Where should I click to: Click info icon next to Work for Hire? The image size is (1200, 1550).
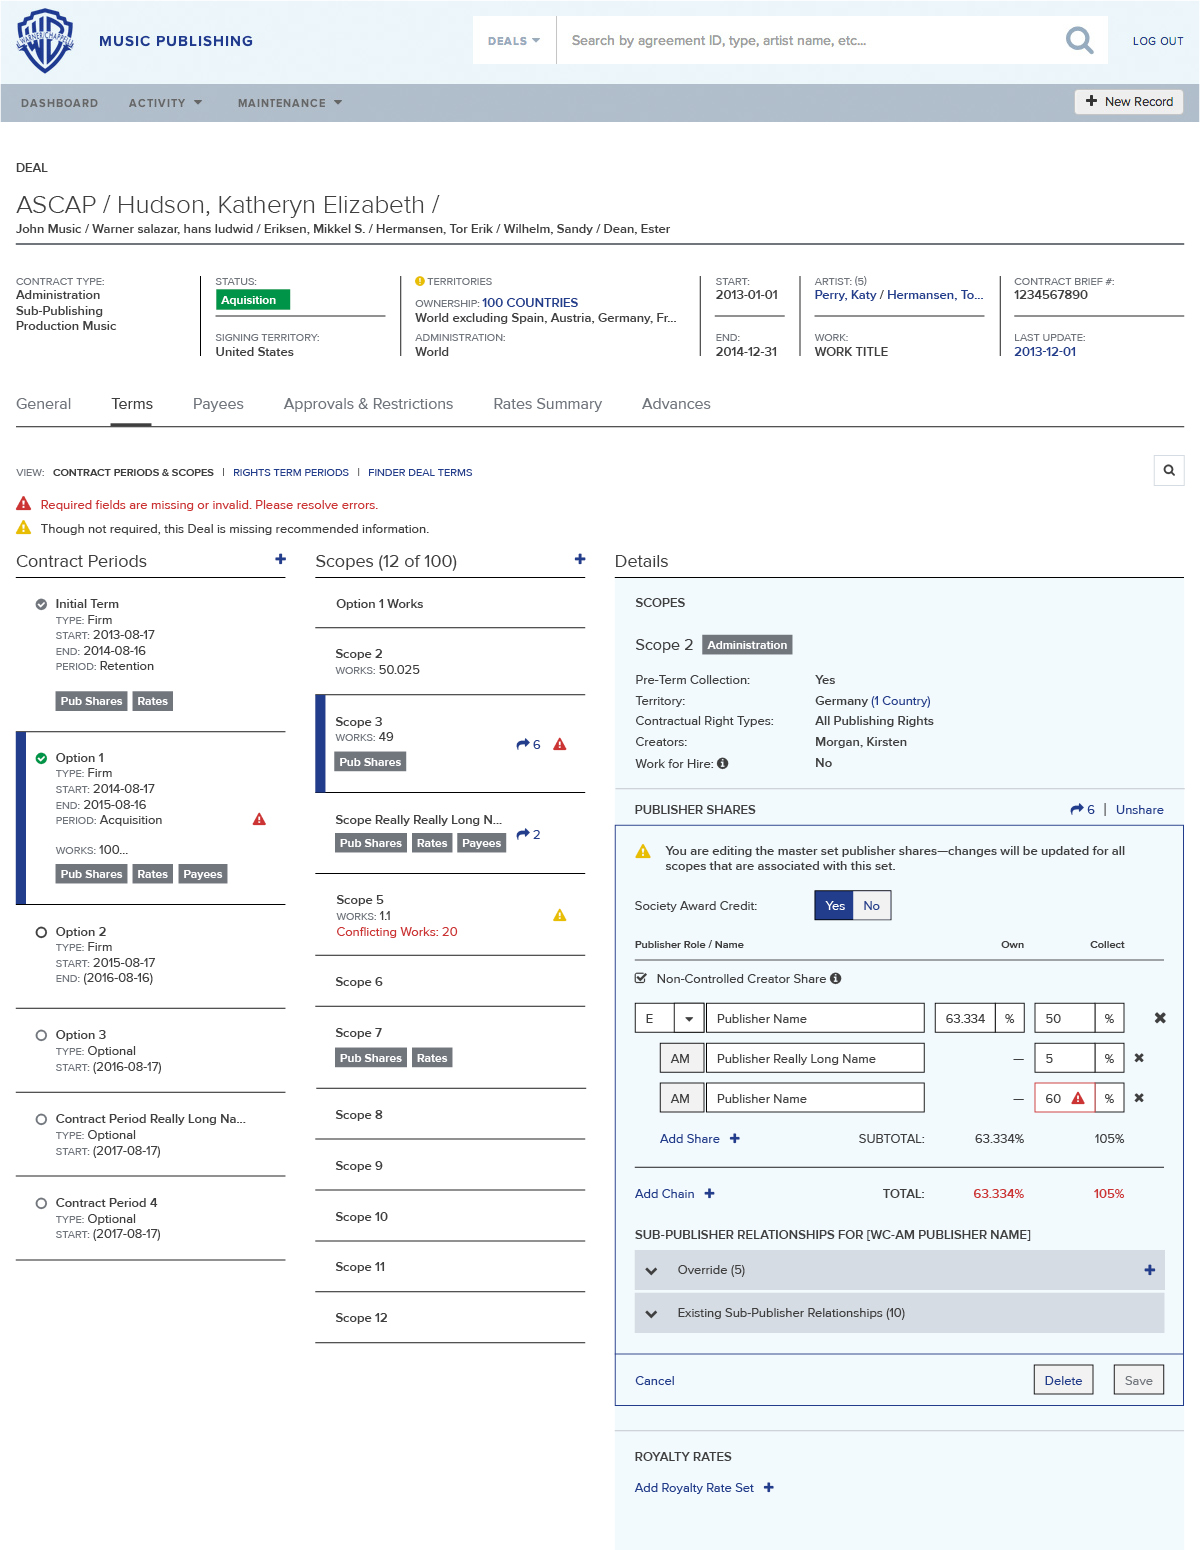[x=723, y=764]
